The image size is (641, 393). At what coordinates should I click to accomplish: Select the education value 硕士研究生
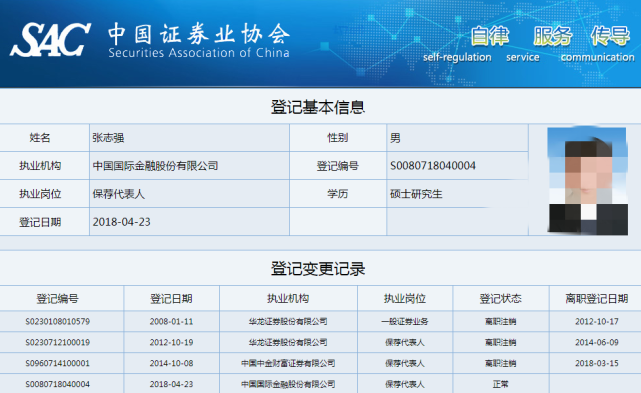(x=416, y=194)
